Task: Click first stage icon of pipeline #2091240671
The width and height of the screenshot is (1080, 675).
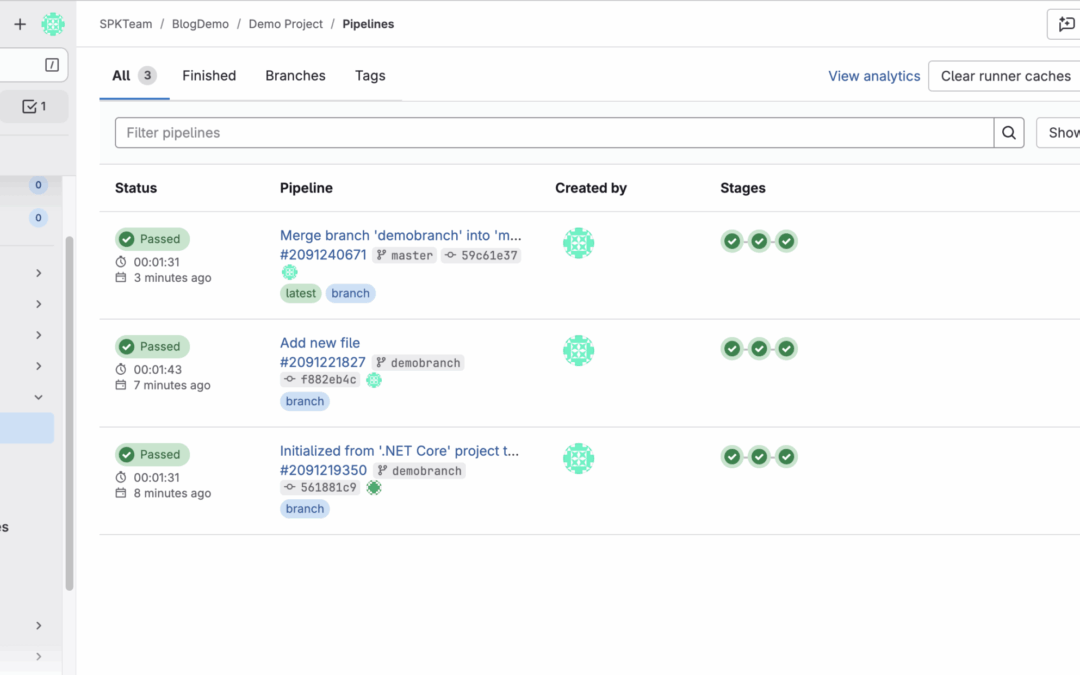Action: (x=732, y=241)
